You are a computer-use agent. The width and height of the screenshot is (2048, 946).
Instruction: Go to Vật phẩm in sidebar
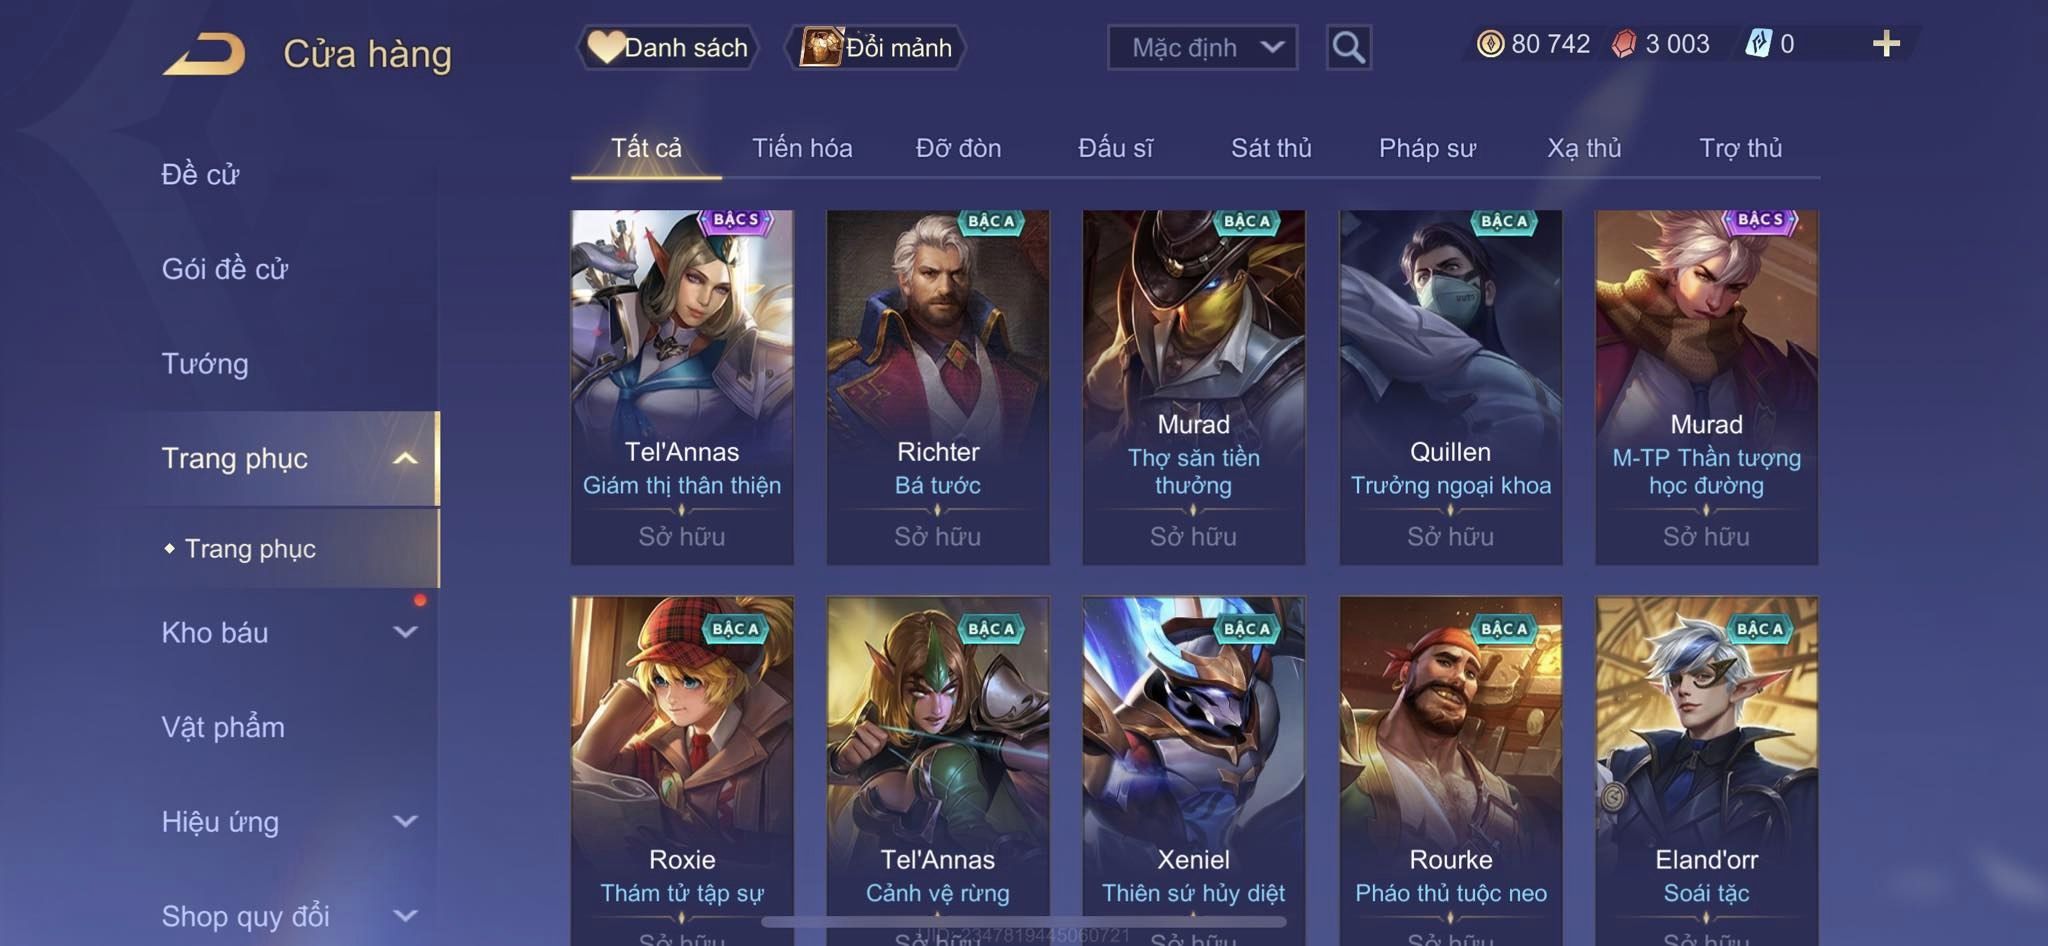click(x=223, y=727)
